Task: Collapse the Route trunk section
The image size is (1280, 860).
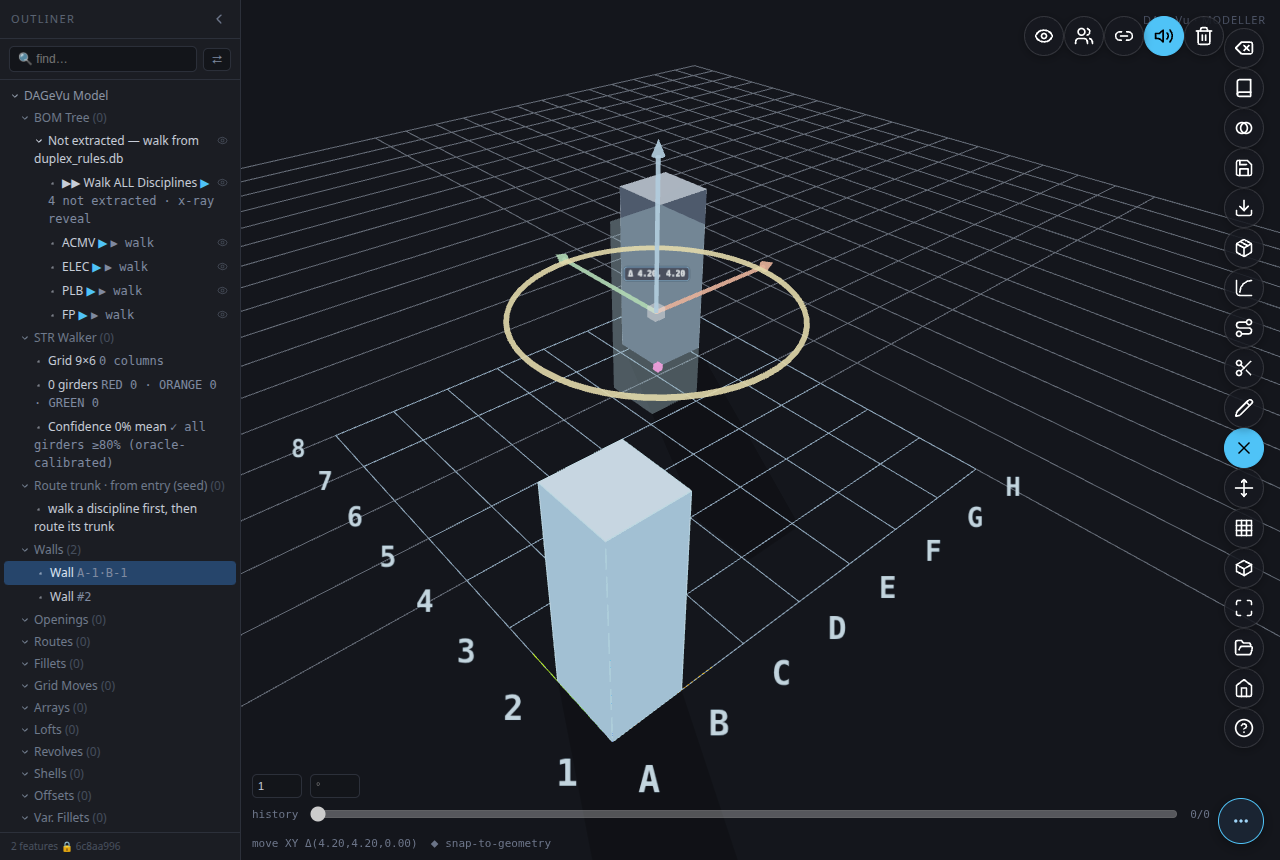Action: [x=25, y=486]
